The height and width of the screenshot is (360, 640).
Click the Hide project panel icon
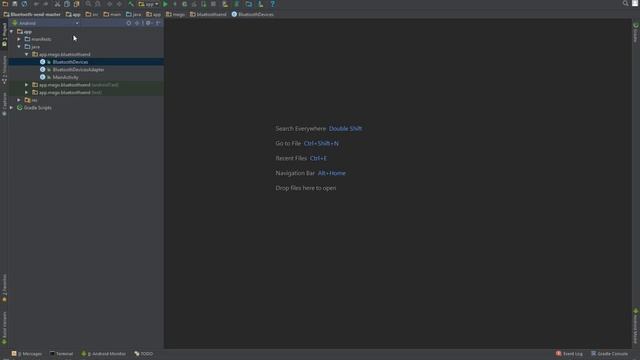click(x=158, y=23)
